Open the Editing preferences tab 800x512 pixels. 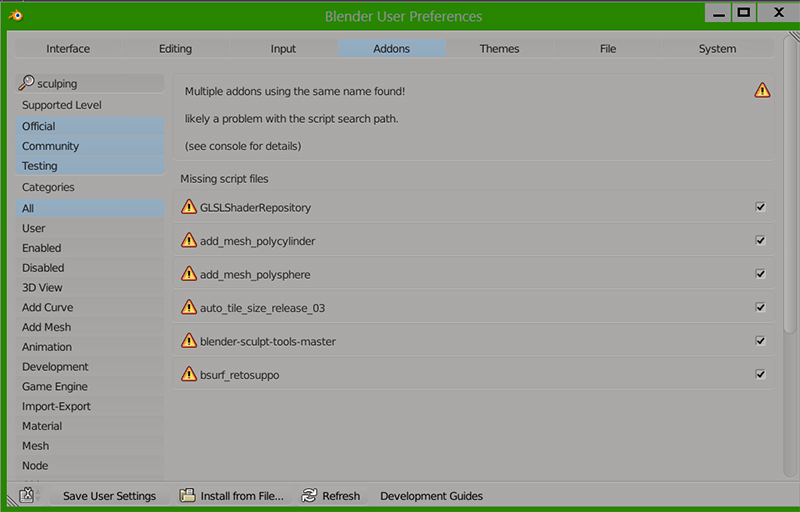coord(176,48)
